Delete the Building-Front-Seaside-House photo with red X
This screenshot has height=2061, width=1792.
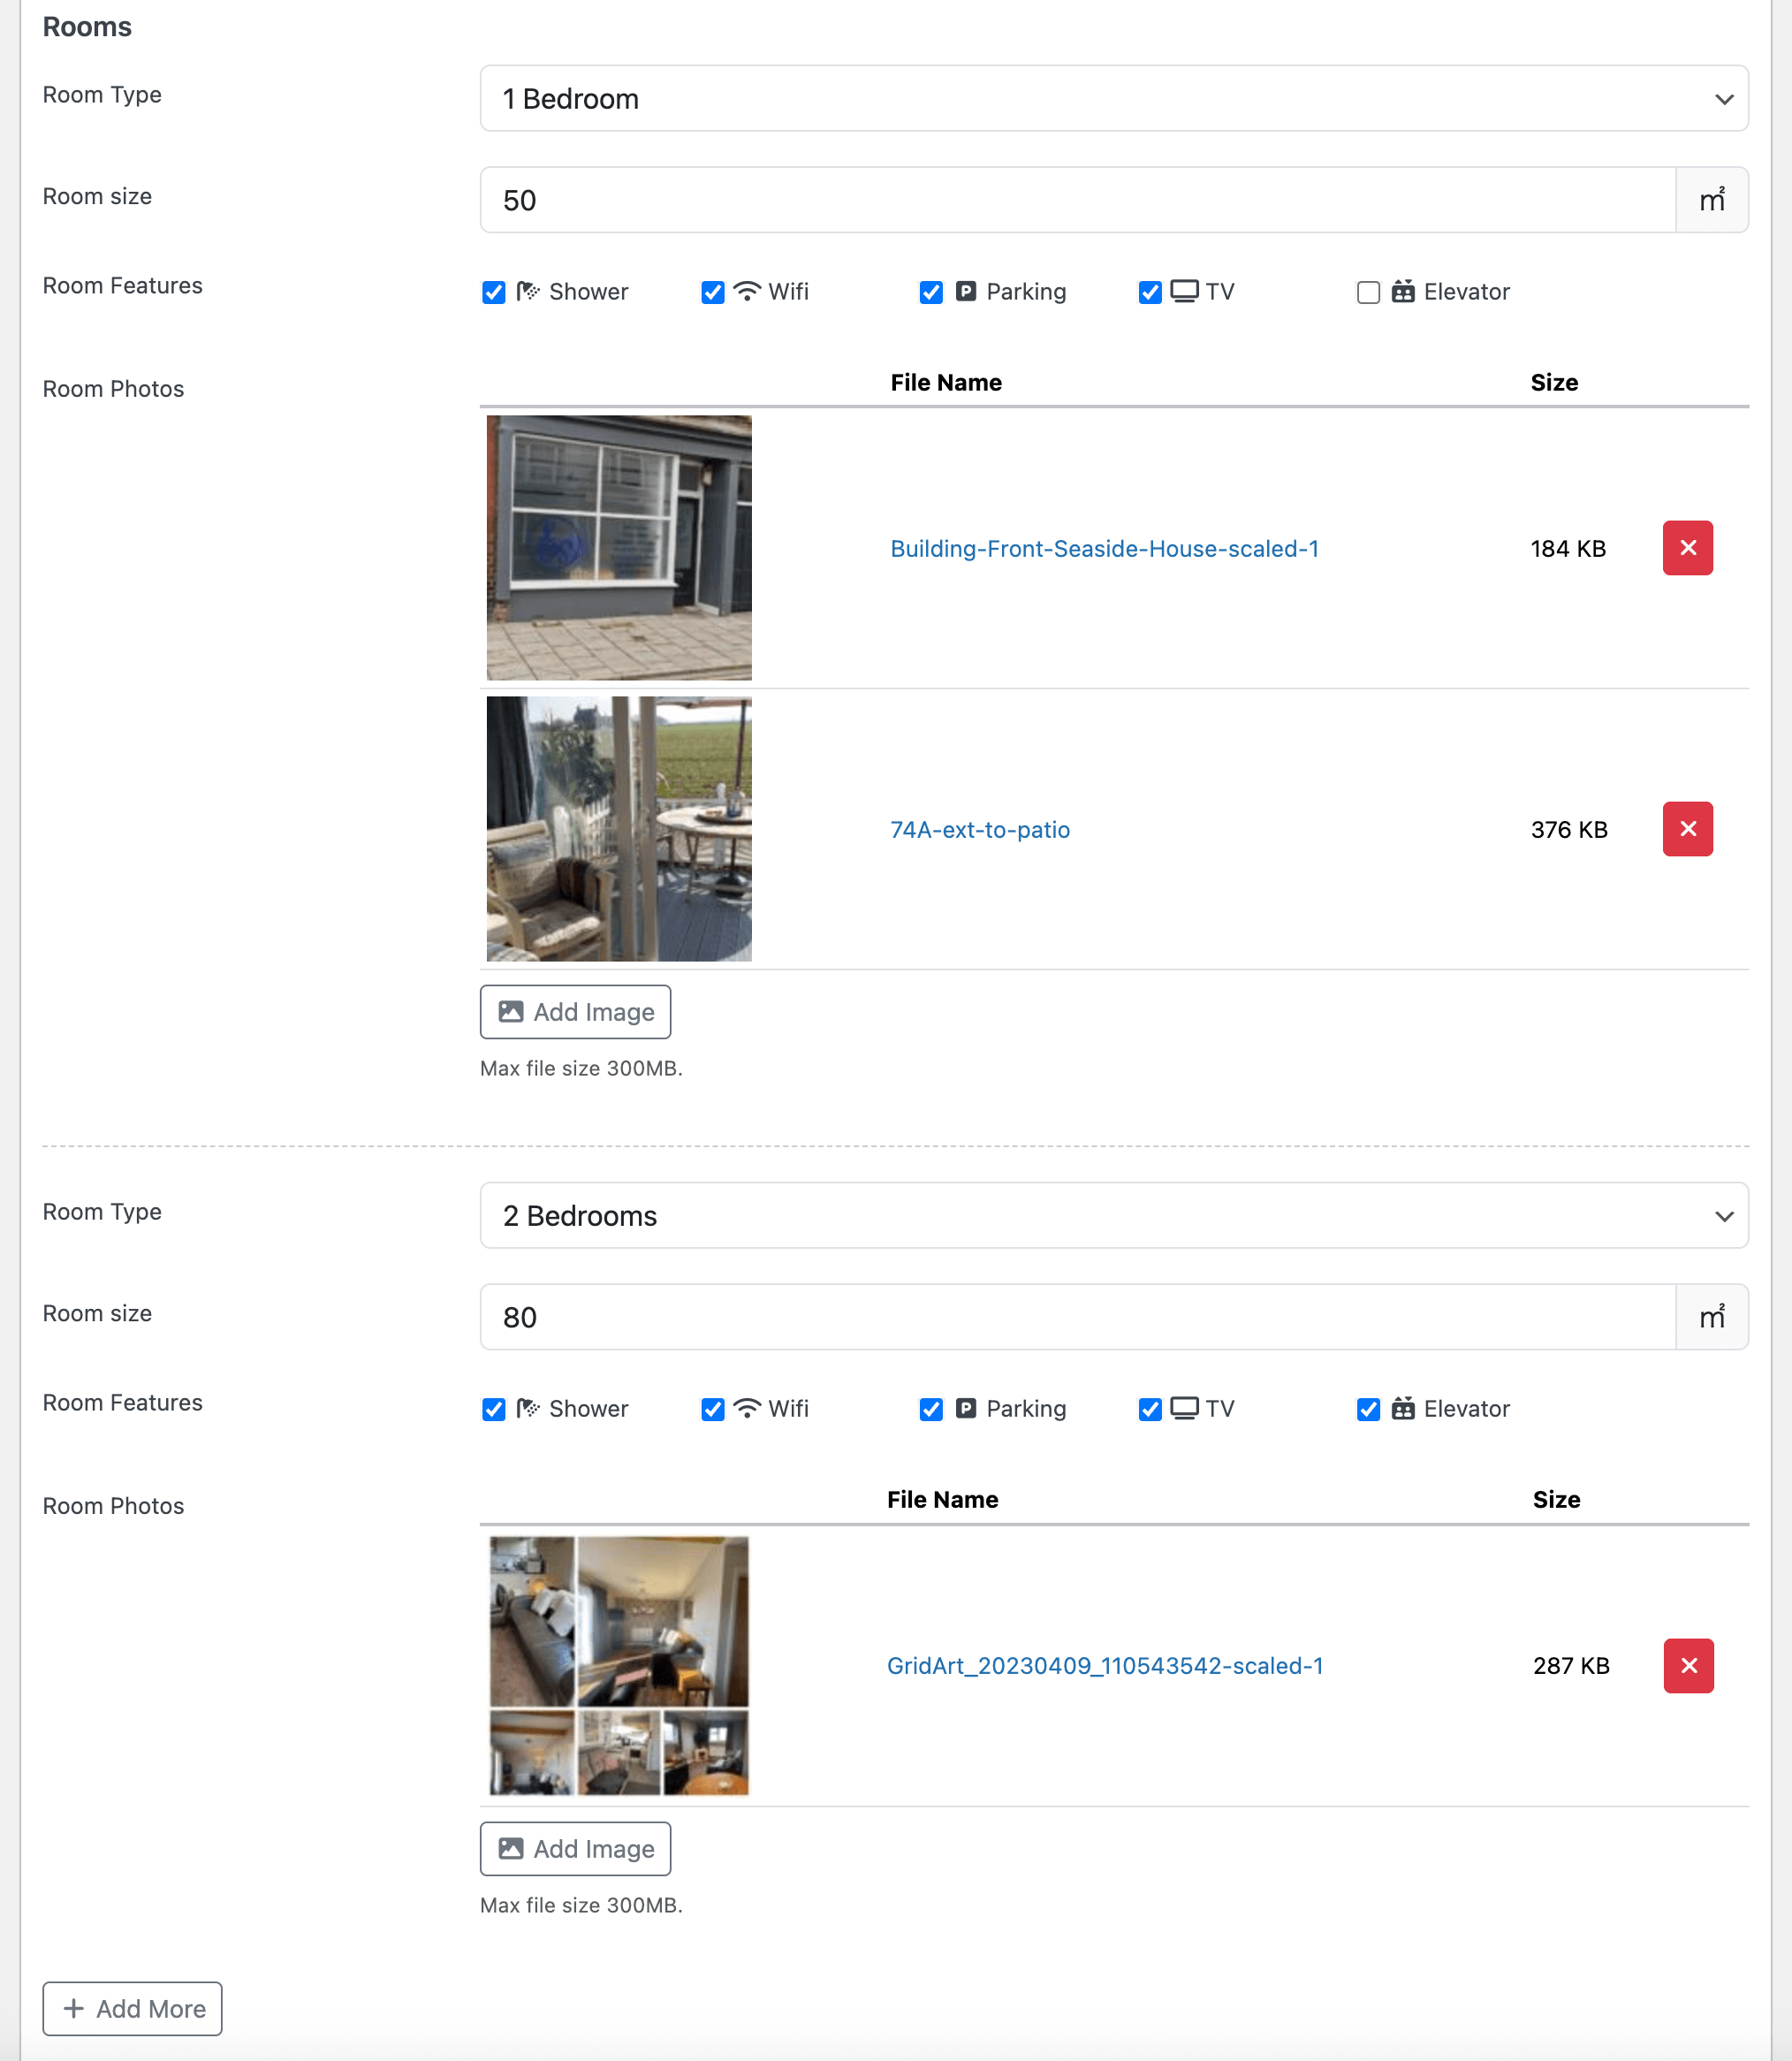point(1687,548)
